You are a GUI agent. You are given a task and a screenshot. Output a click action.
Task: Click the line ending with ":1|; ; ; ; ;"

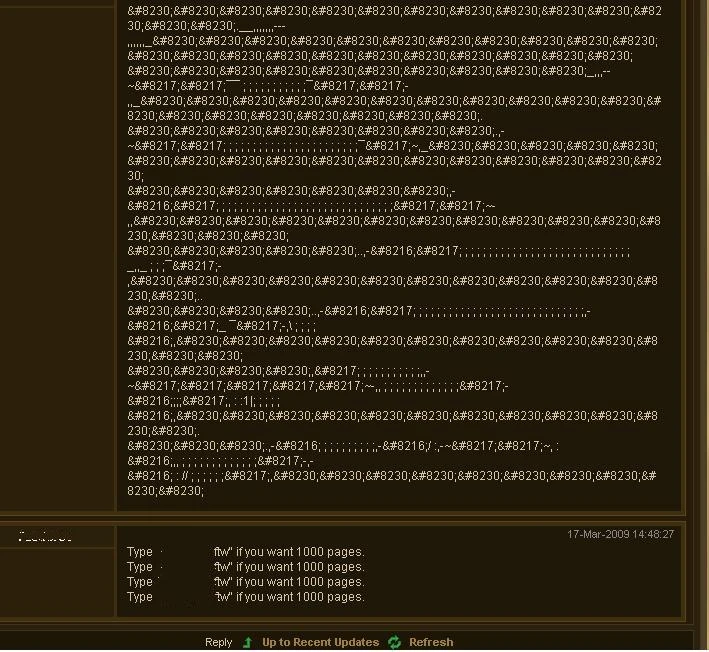pos(203,401)
